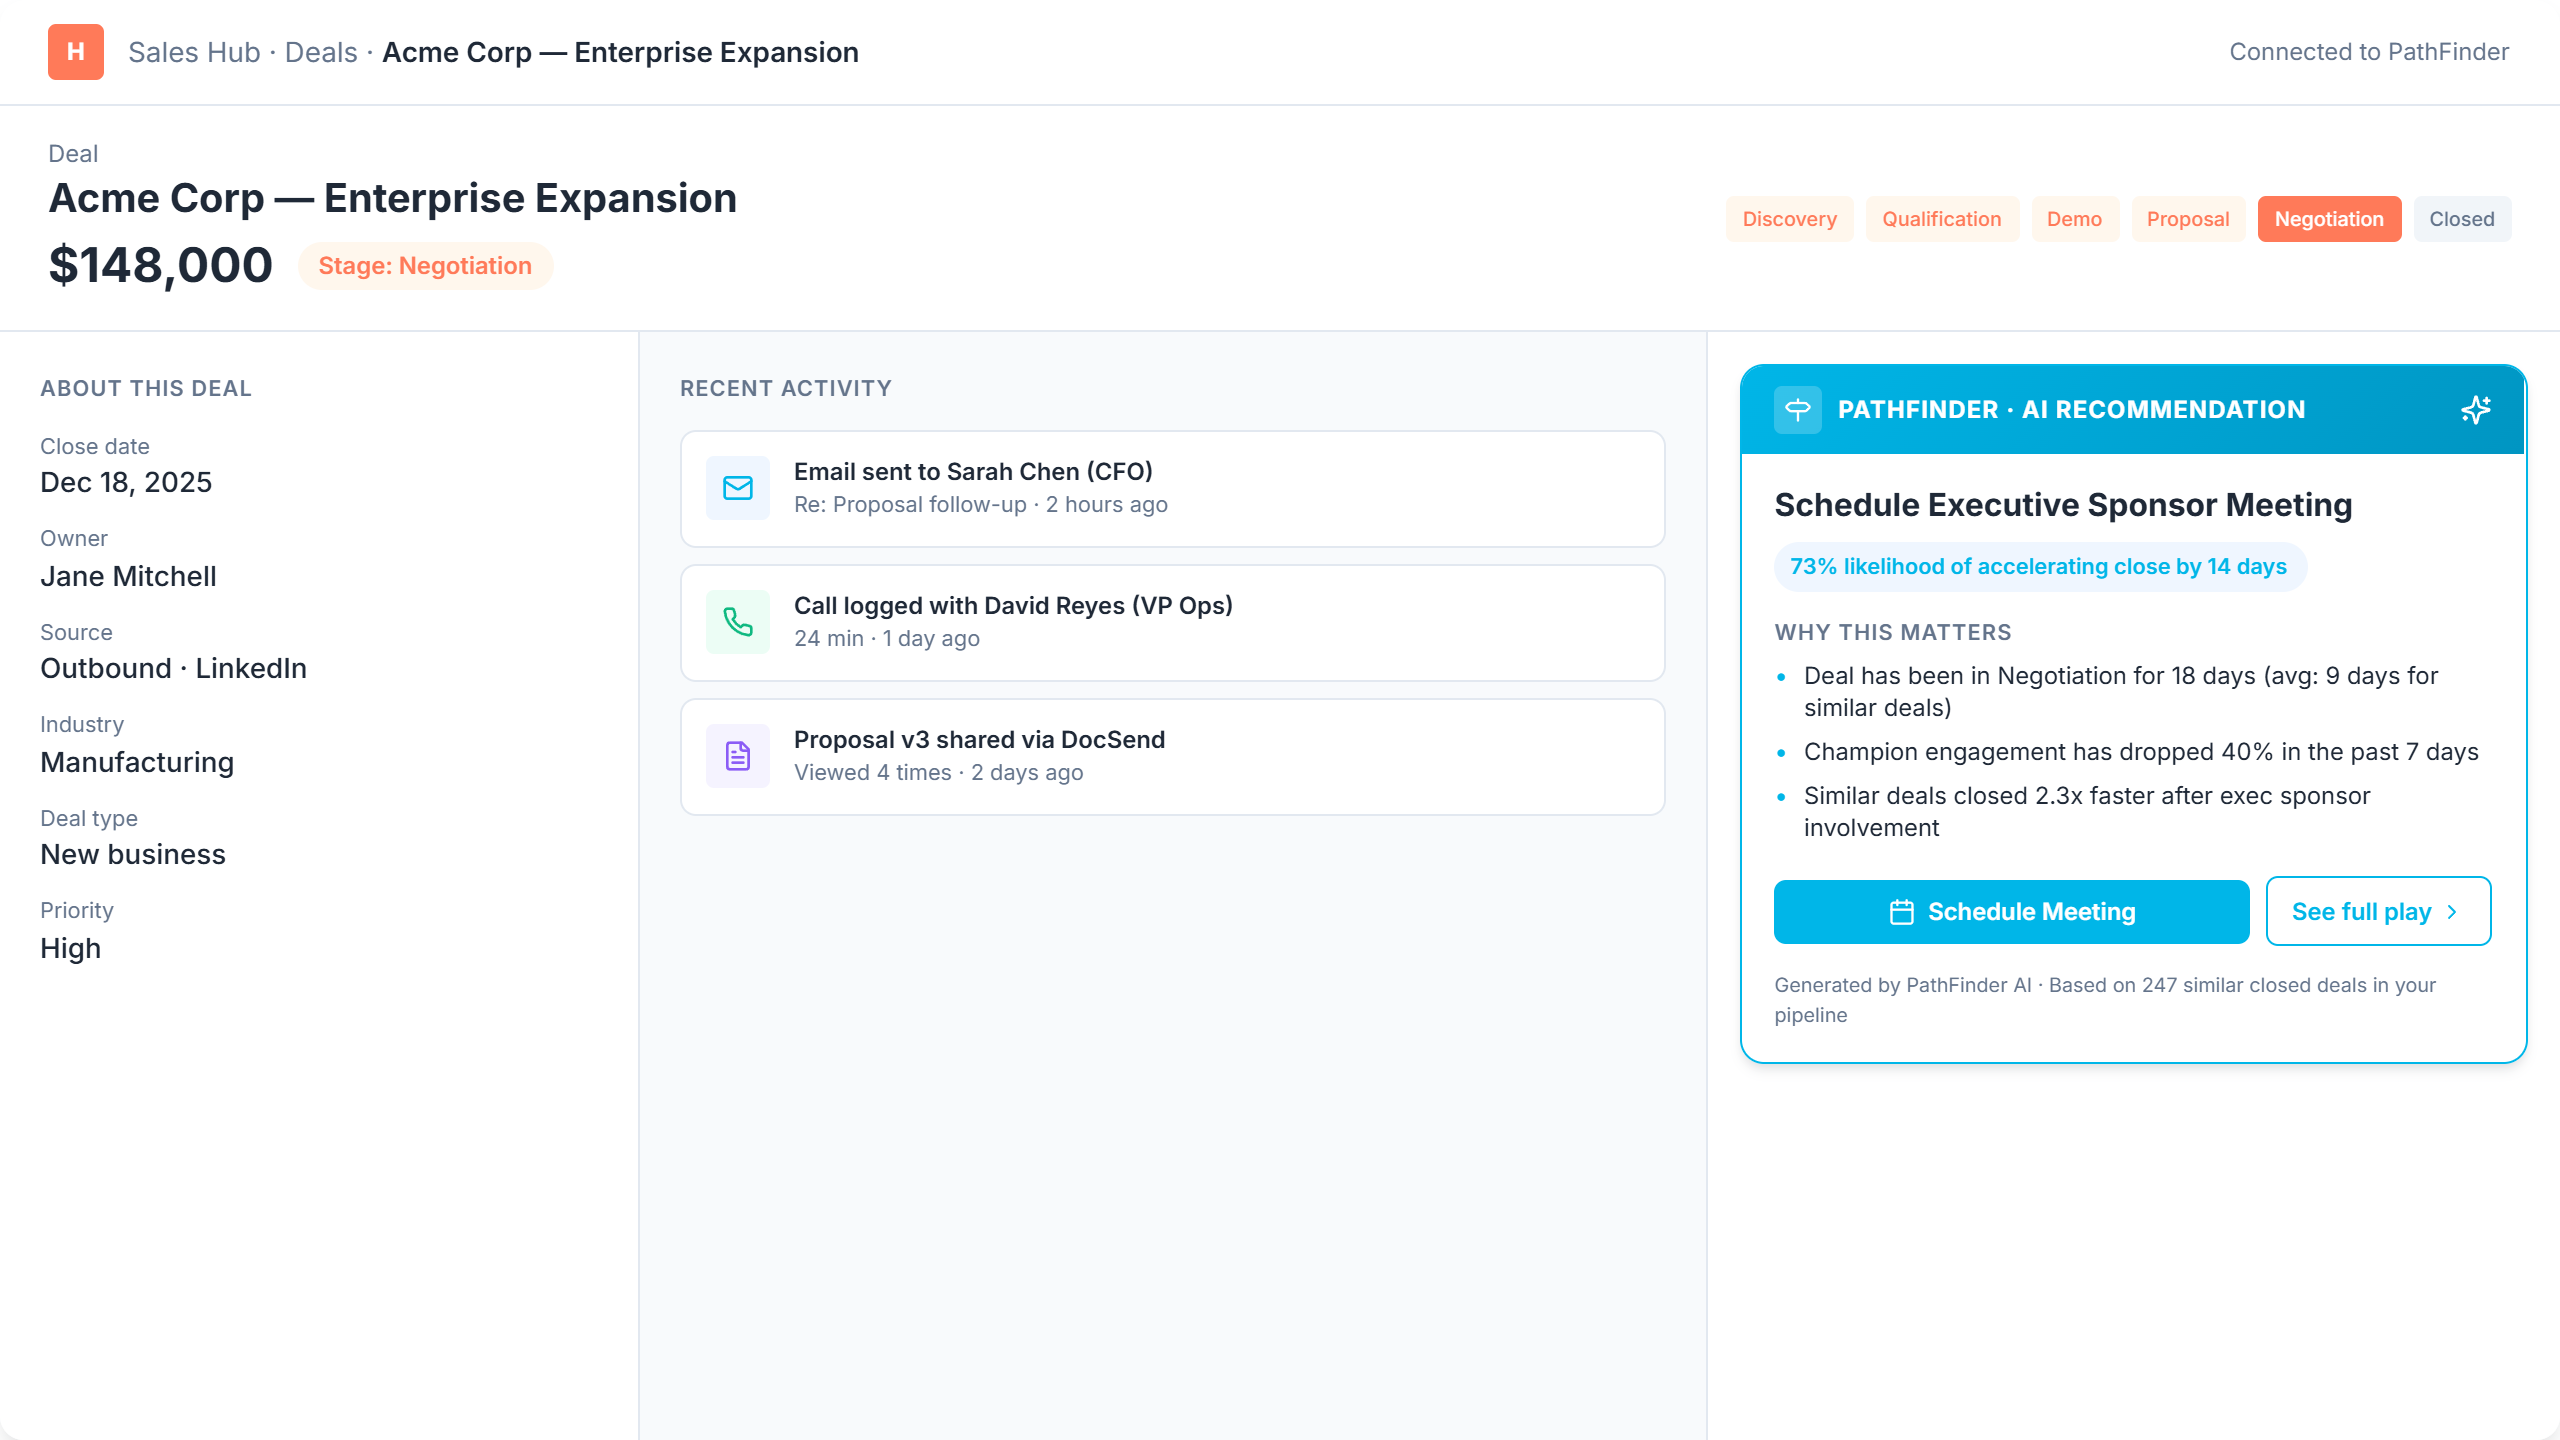Select the active Negotiation stage
The height and width of the screenshot is (1440, 2560).
pos(2330,219)
